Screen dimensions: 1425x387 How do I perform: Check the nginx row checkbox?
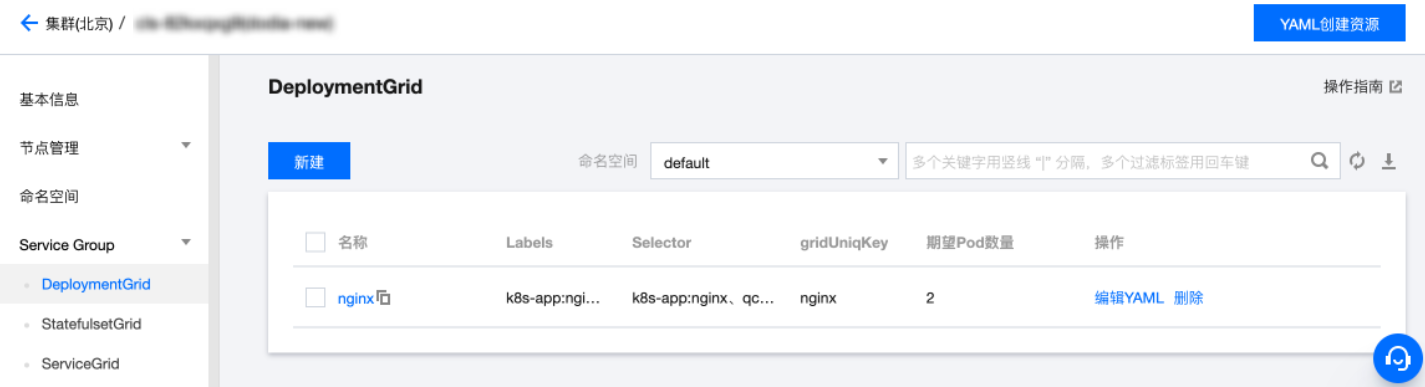click(315, 297)
